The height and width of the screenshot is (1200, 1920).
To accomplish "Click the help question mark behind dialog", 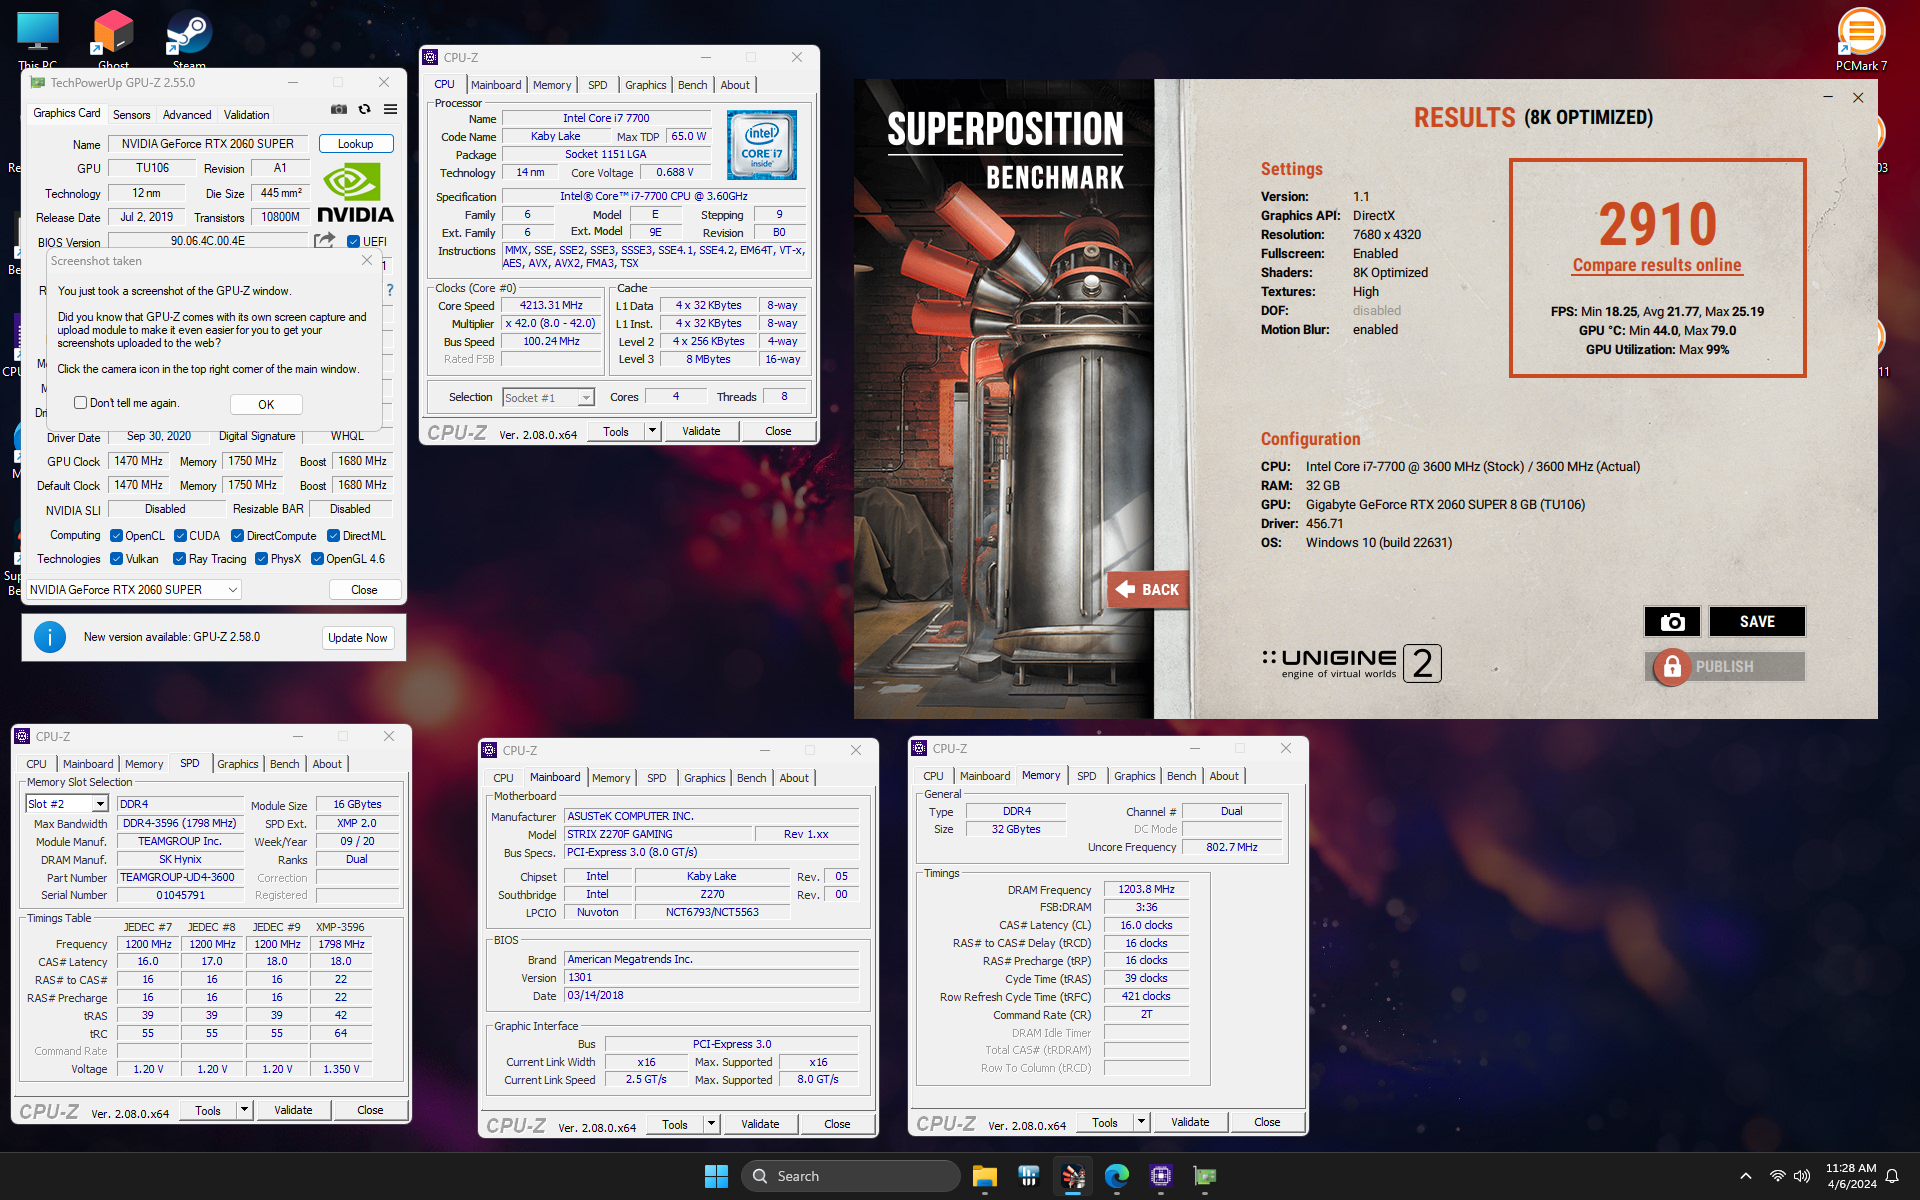I will point(390,290).
